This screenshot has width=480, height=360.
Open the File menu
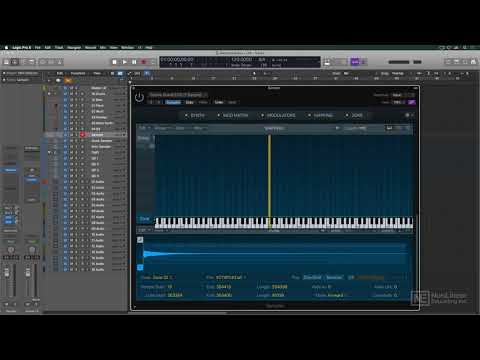[x=38, y=47]
